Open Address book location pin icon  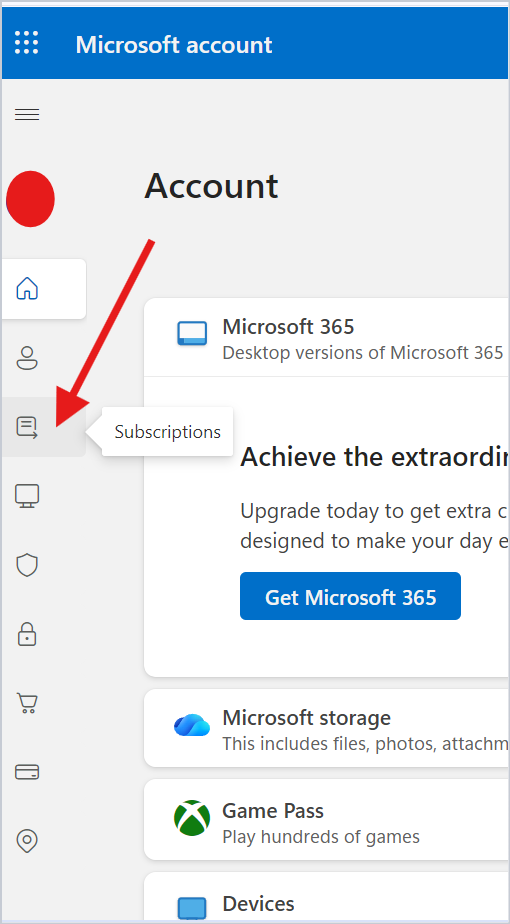(27, 841)
